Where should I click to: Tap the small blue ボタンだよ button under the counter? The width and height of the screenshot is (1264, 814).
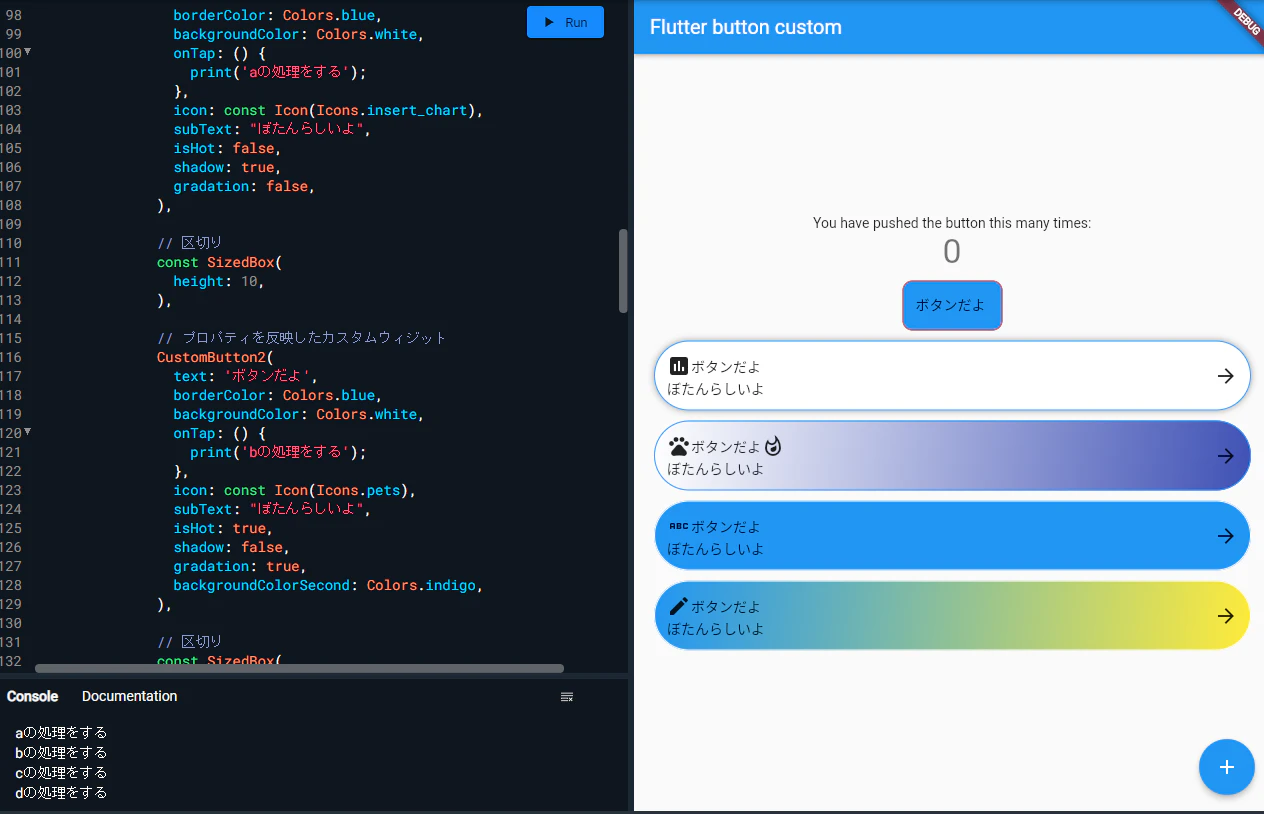click(952, 305)
